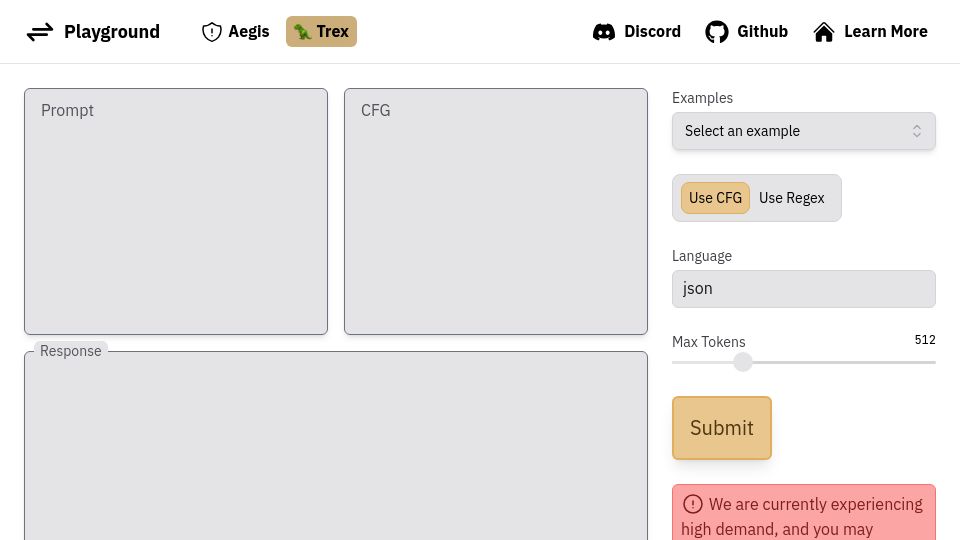This screenshot has width=960, height=540.
Task: Focus the Prompt text area
Action: 176,211
